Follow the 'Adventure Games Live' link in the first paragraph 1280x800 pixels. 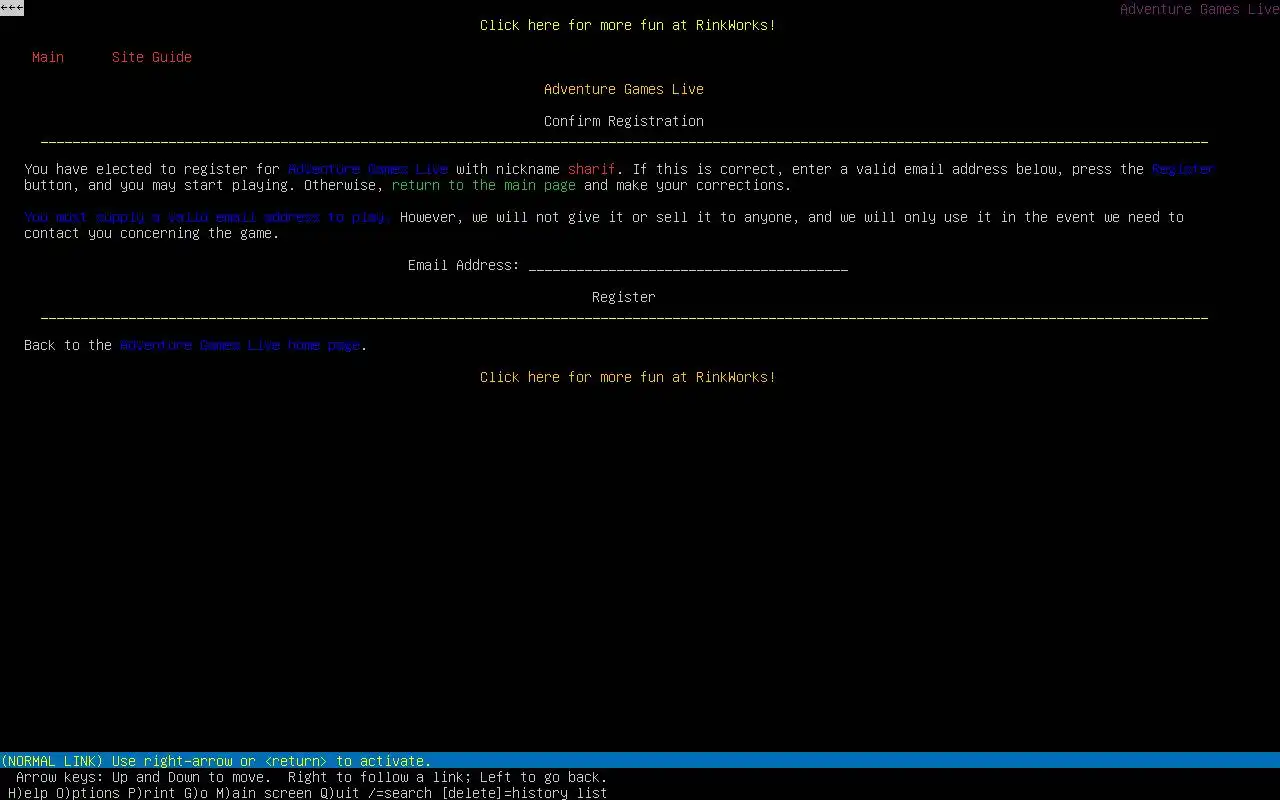click(368, 169)
